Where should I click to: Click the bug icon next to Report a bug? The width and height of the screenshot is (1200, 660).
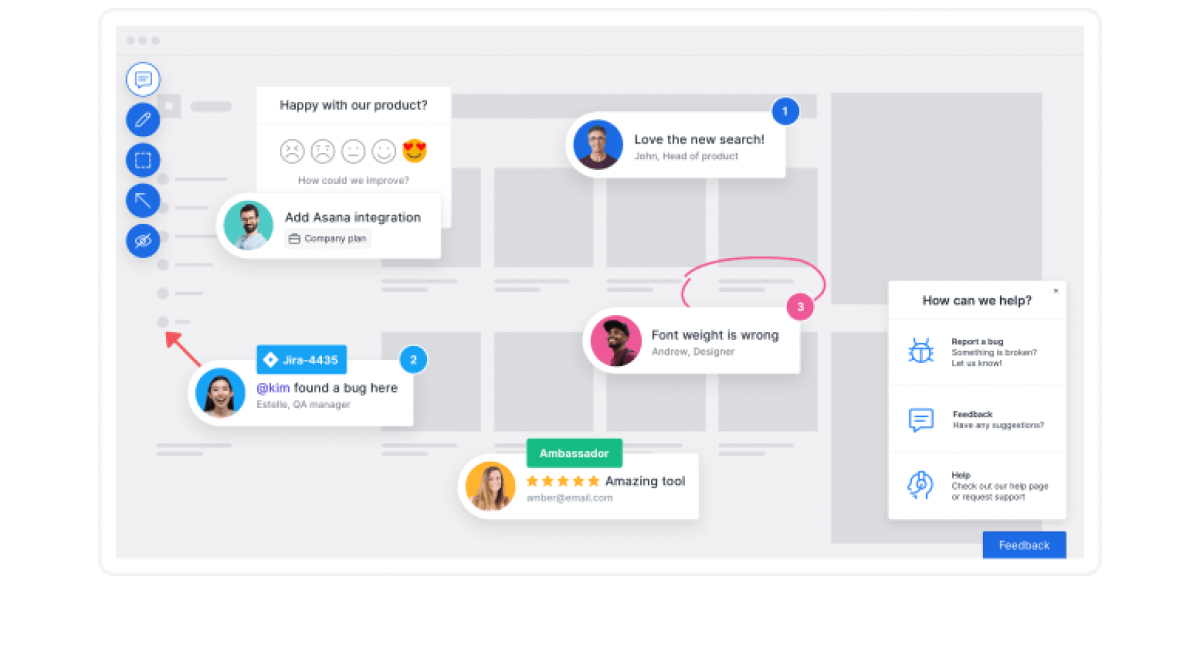920,351
